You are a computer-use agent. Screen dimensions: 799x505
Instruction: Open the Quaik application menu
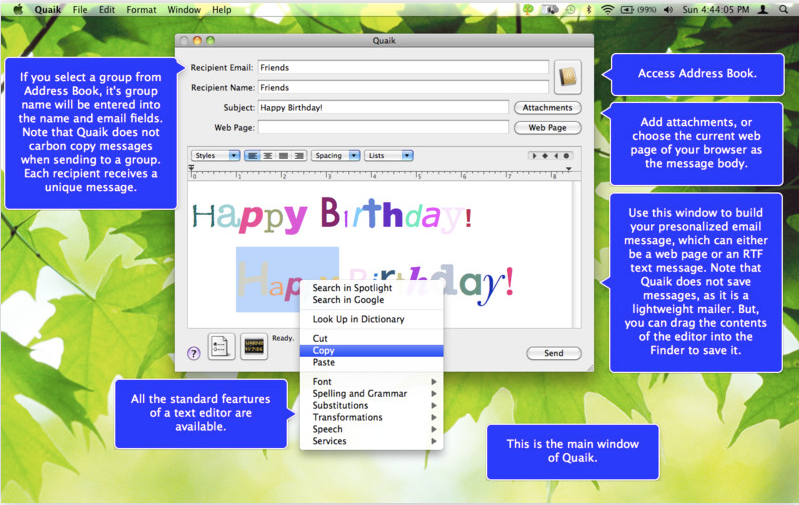tap(47, 10)
